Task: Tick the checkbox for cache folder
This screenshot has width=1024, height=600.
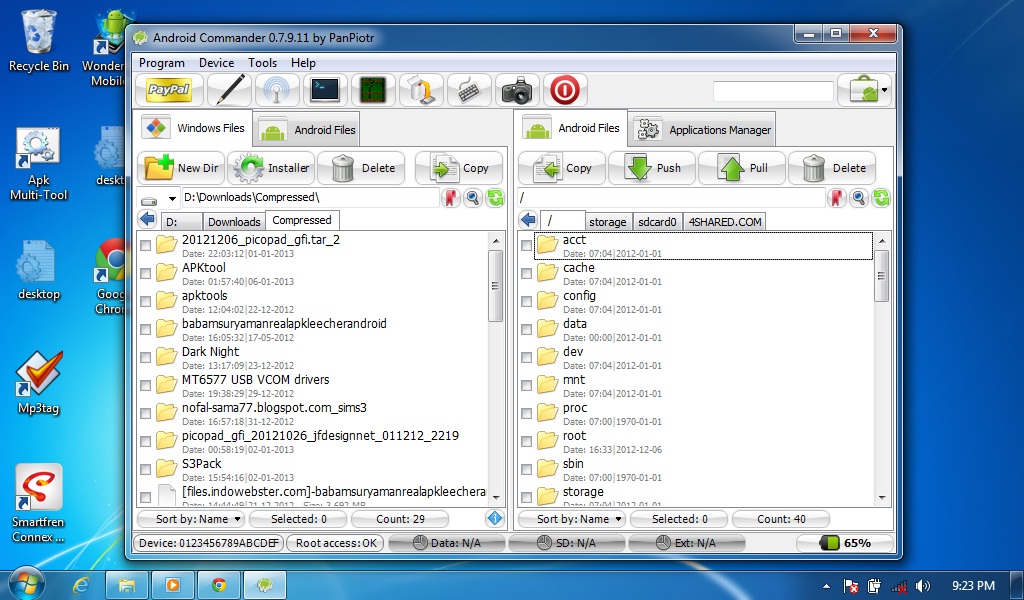Action: pos(526,273)
